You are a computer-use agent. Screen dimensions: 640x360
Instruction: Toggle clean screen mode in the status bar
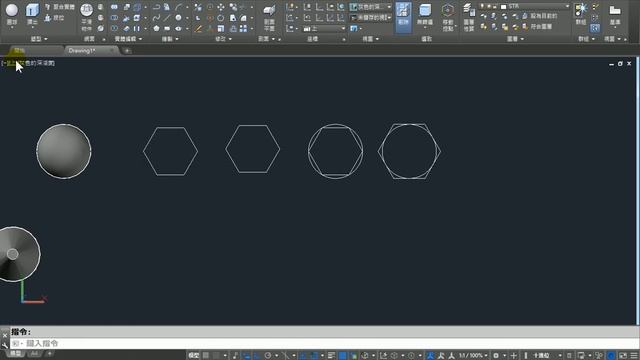622,356
